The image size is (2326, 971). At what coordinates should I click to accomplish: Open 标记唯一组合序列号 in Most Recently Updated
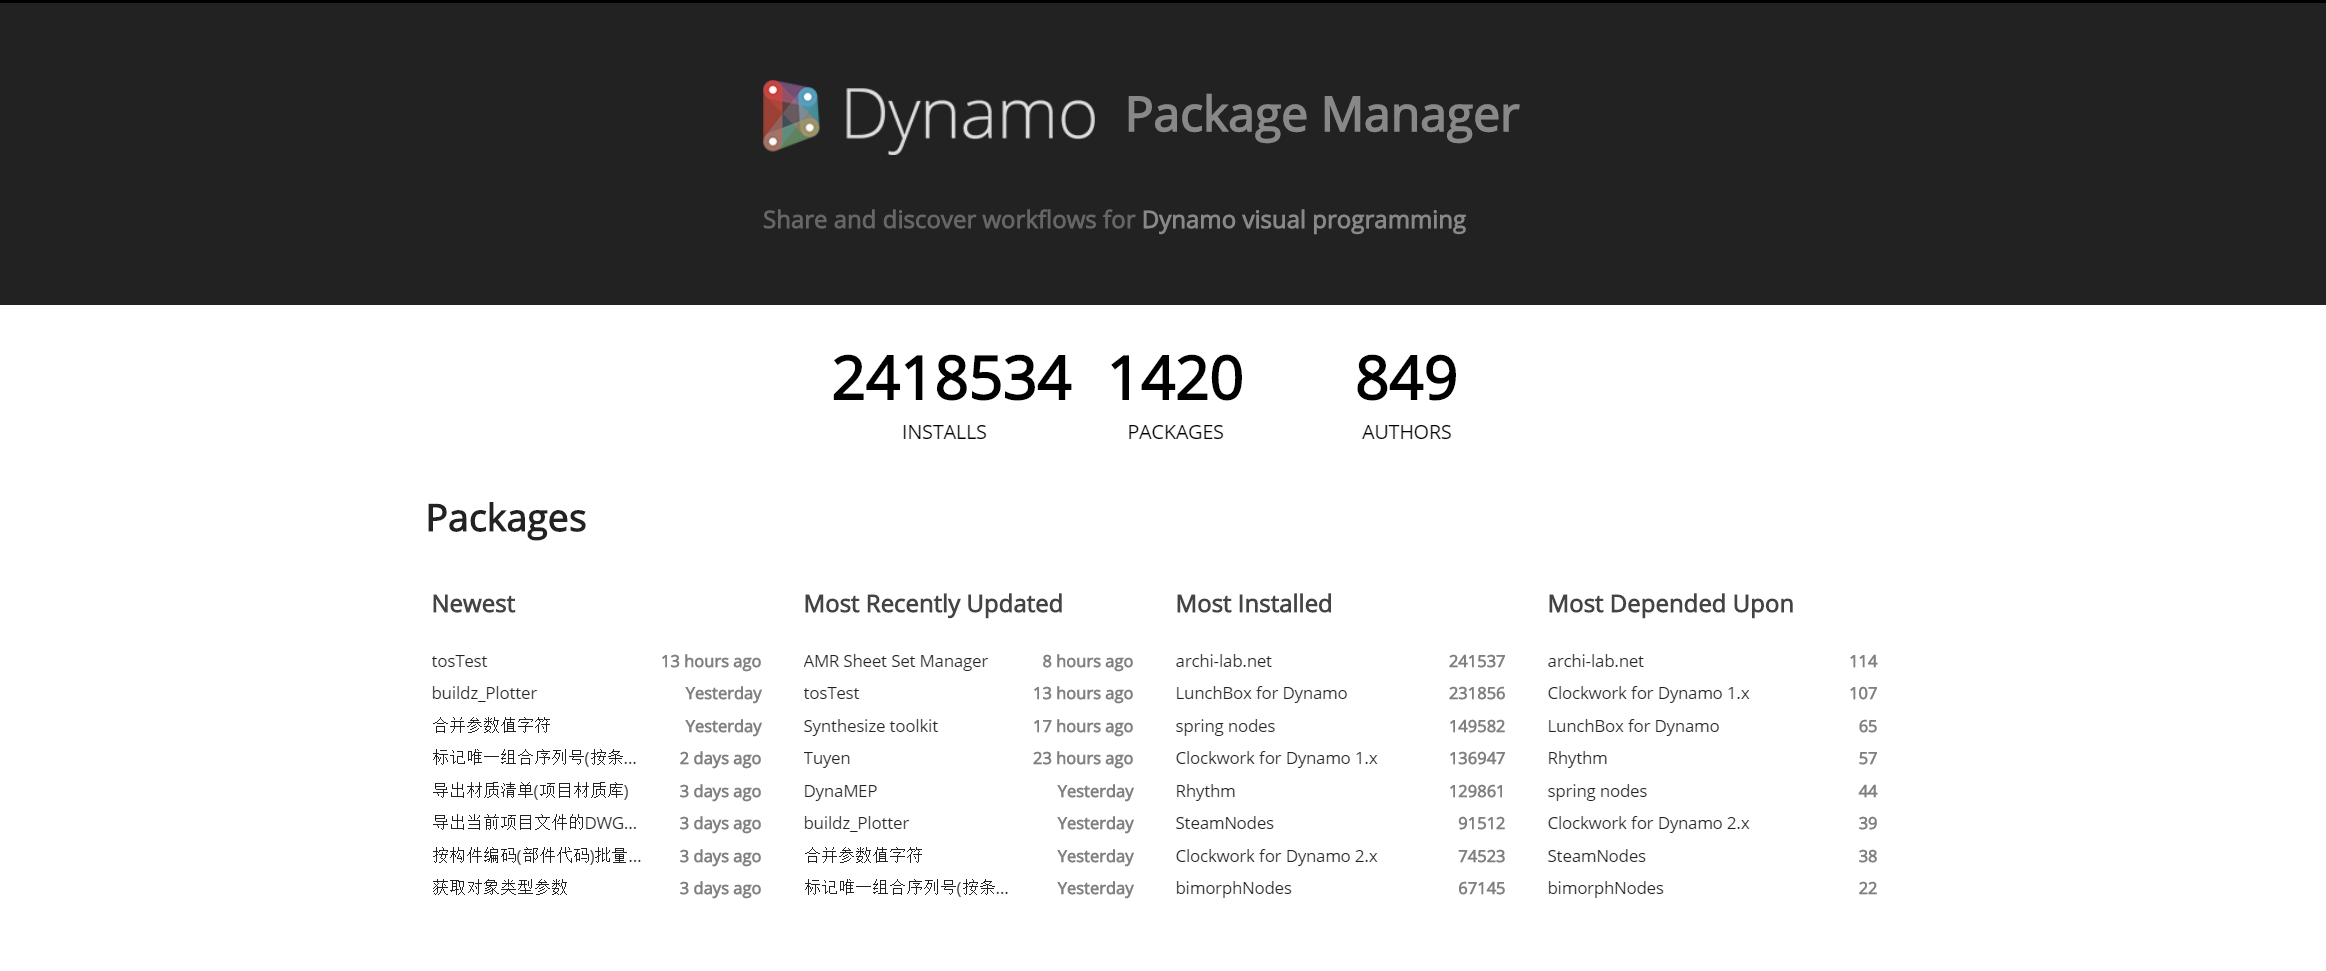906,887
